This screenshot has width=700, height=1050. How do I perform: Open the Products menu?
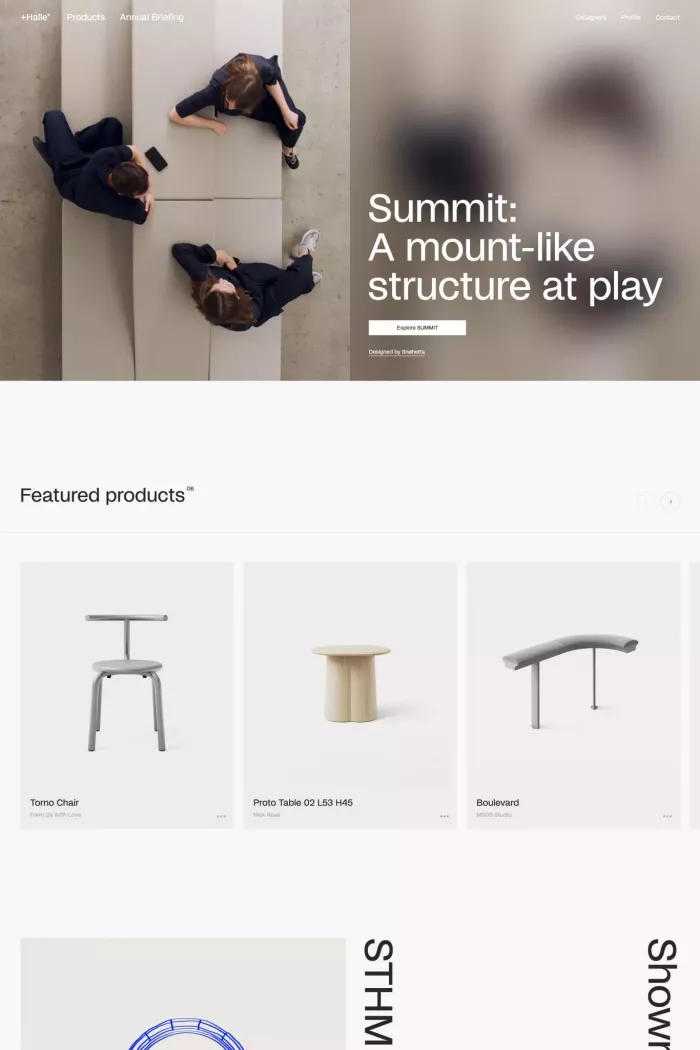pos(86,17)
